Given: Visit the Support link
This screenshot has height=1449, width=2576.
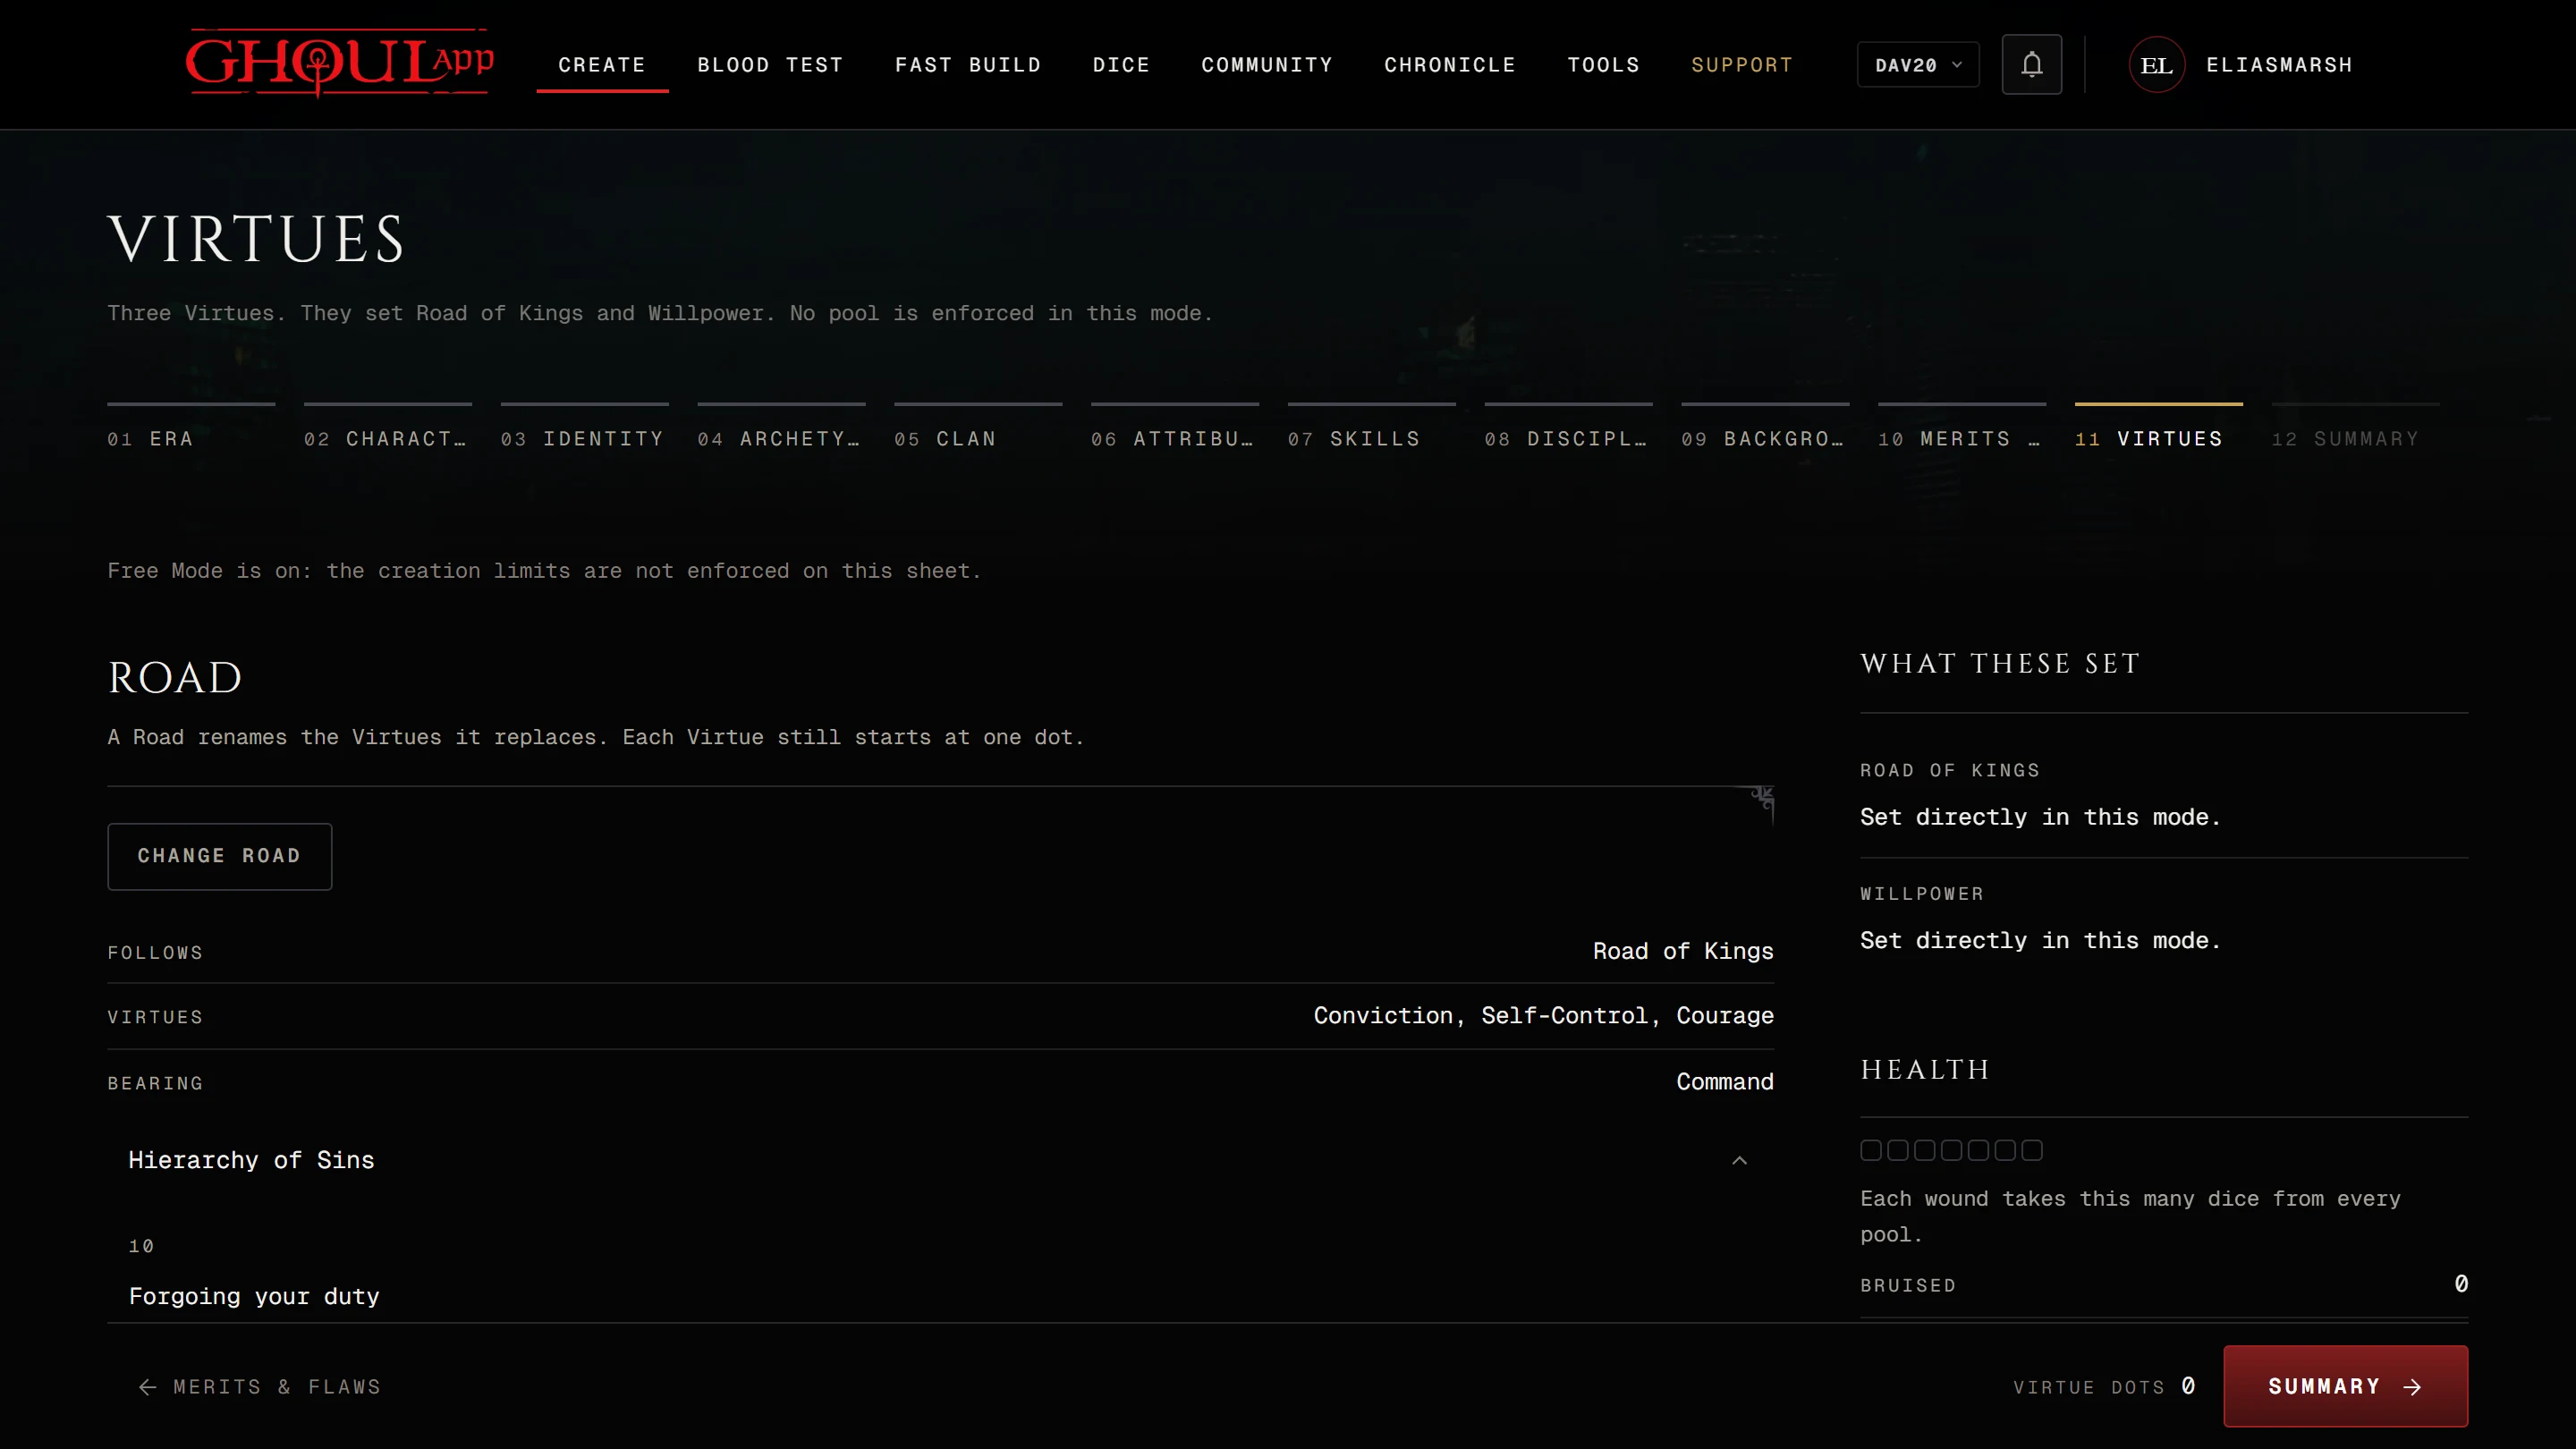Looking at the screenshot, I should pyautogui.click(x=1741, y=65).
